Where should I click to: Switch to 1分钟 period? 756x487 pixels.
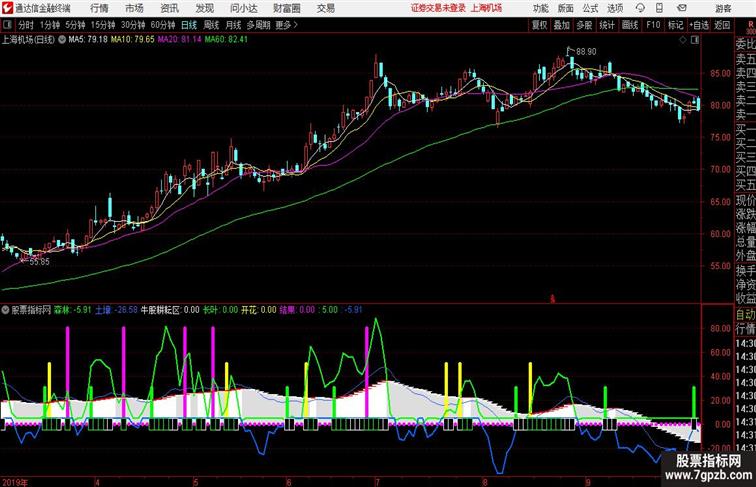pyautogui.click(x=49, y=25)
